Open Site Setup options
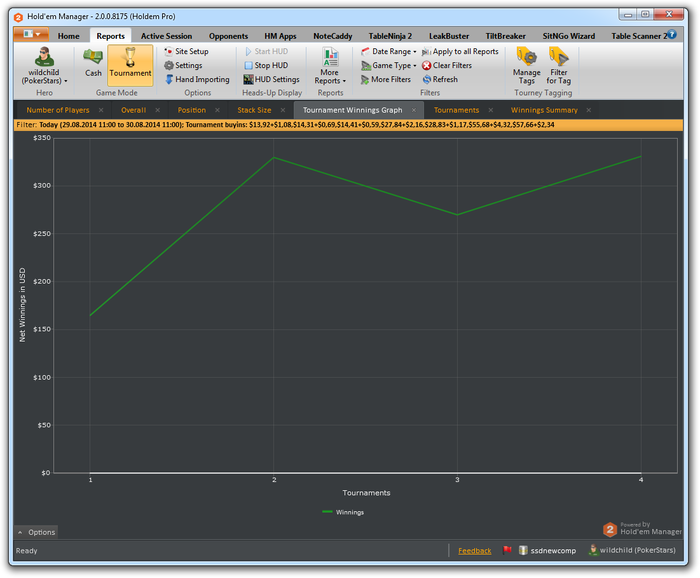 point(187,51)
